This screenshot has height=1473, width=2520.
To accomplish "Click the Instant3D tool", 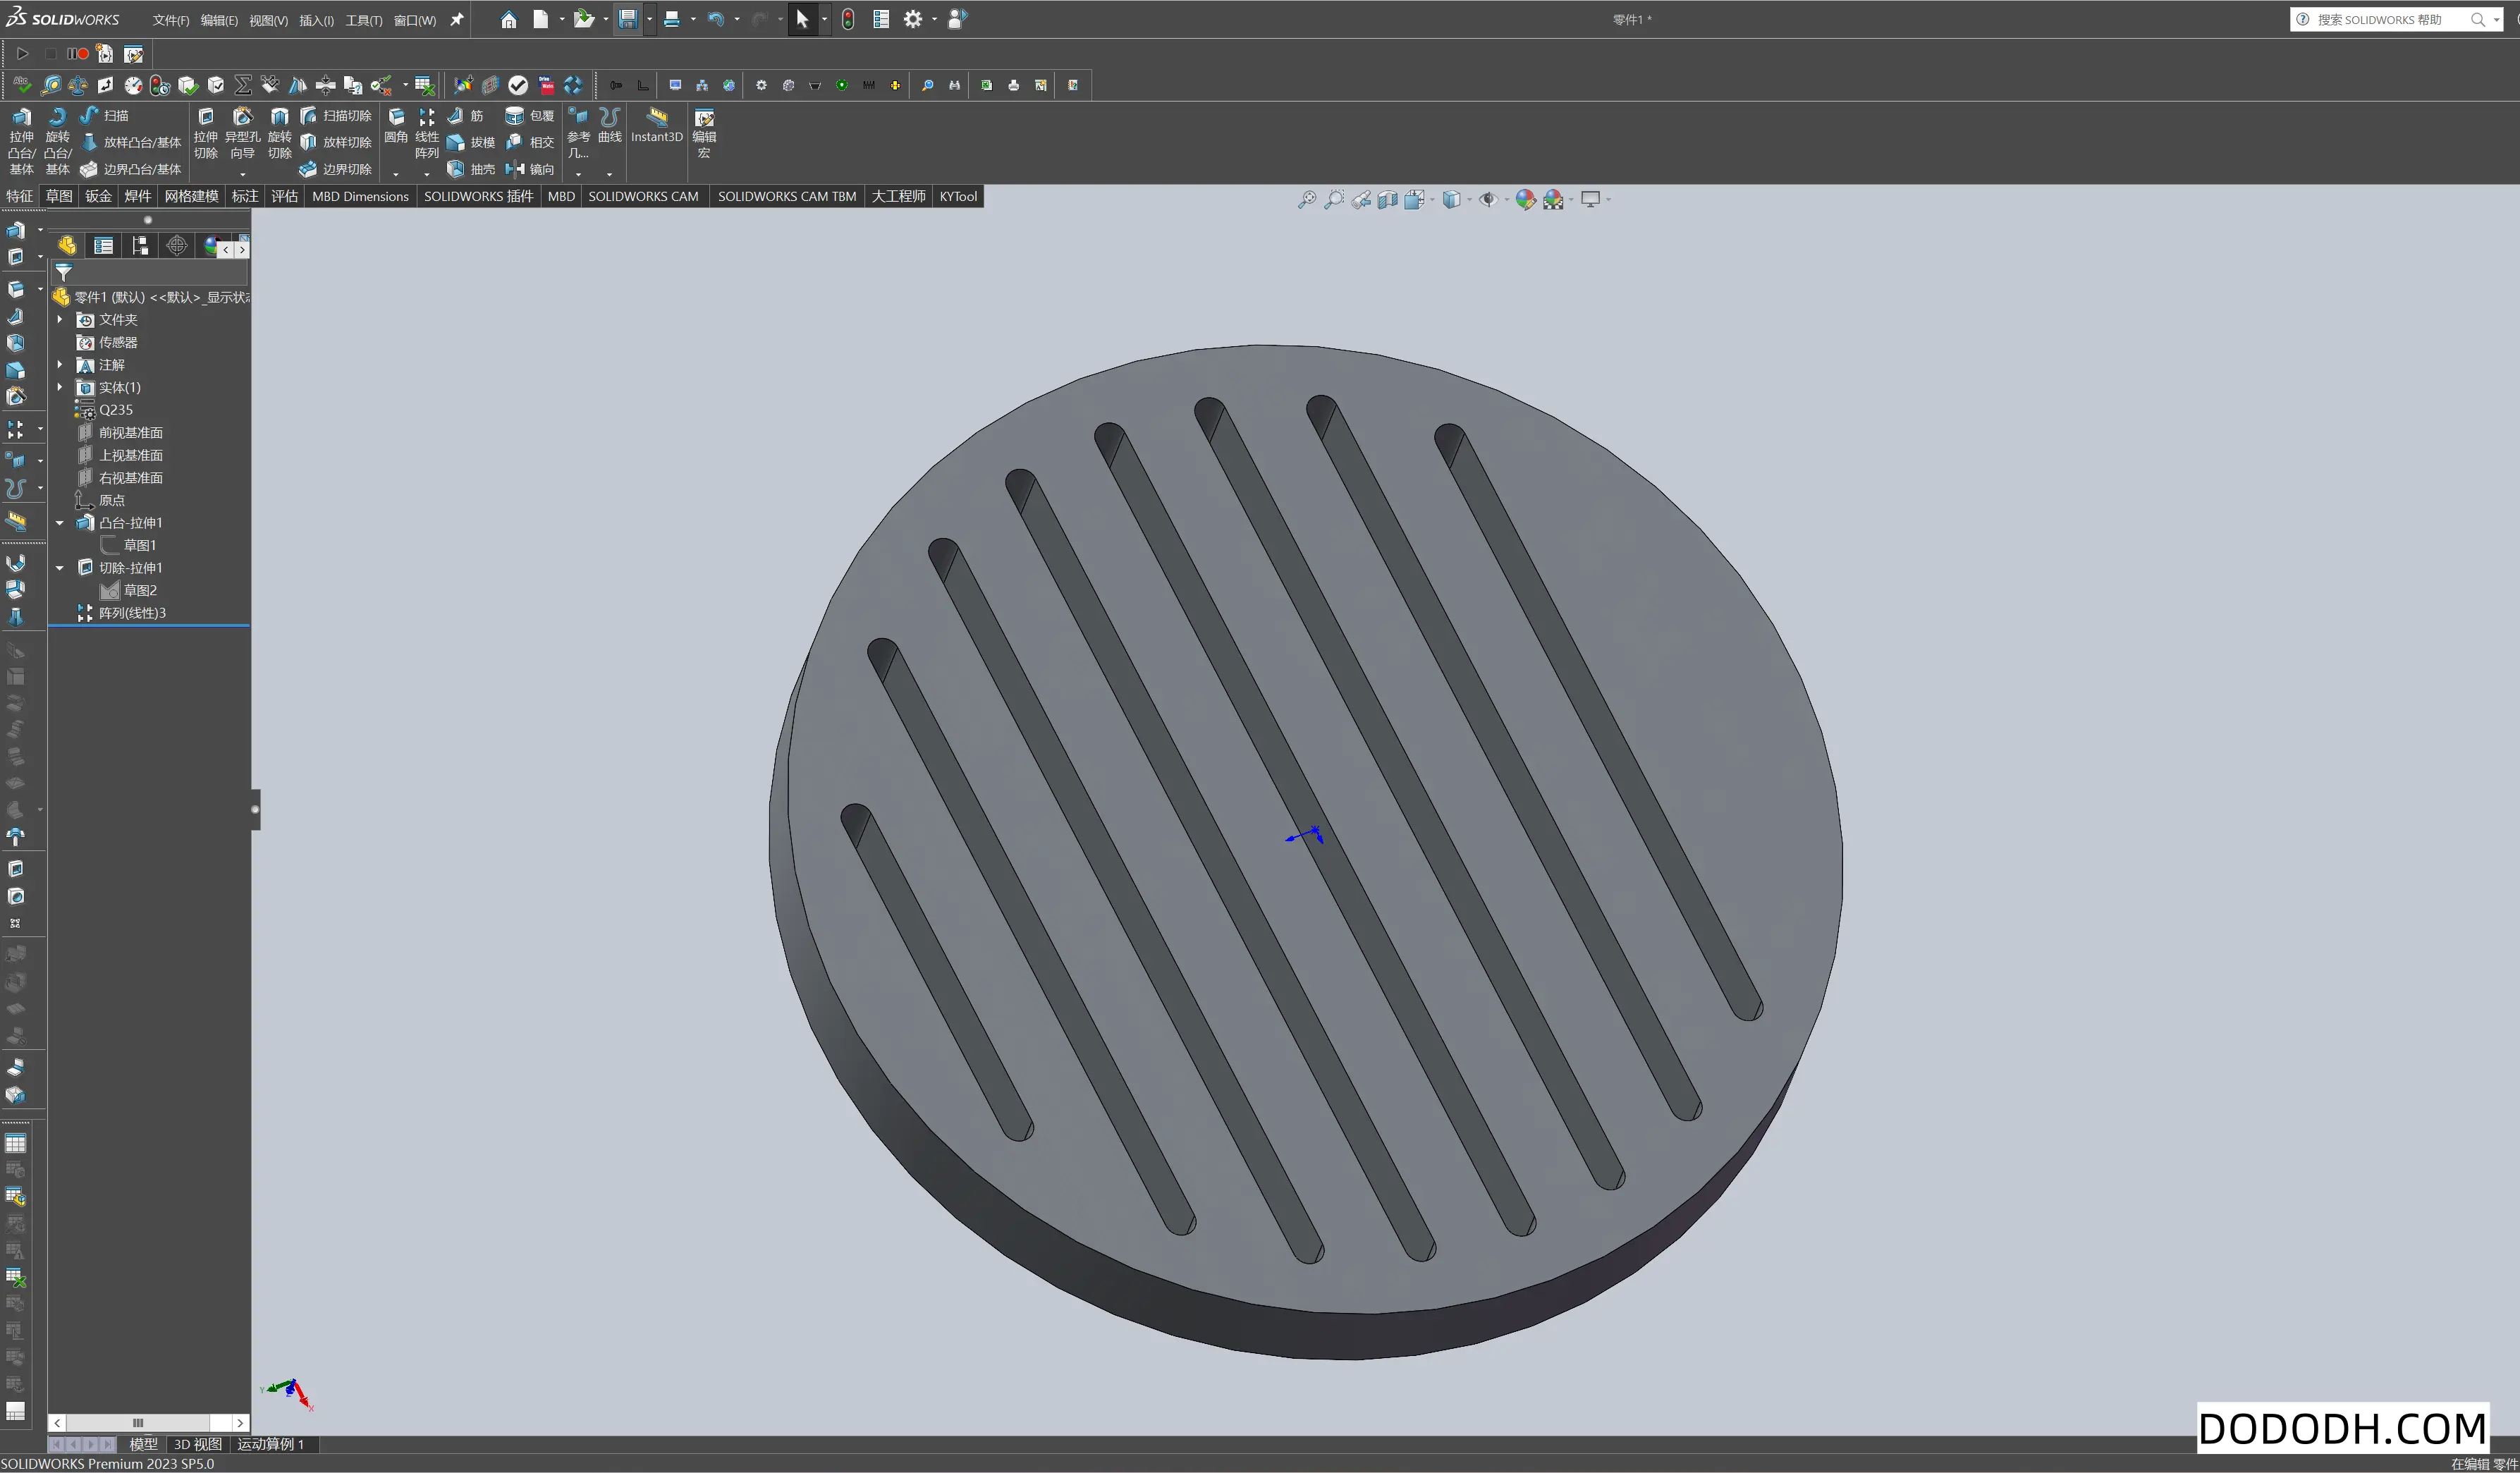I will [x=657, y=126].
